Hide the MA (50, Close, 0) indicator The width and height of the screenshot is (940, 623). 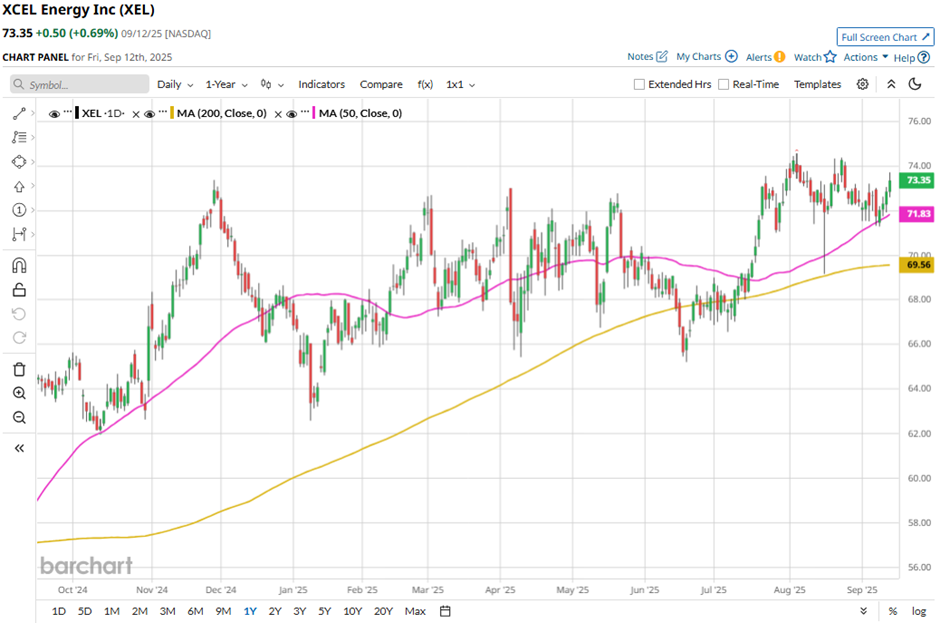point(292,114)
